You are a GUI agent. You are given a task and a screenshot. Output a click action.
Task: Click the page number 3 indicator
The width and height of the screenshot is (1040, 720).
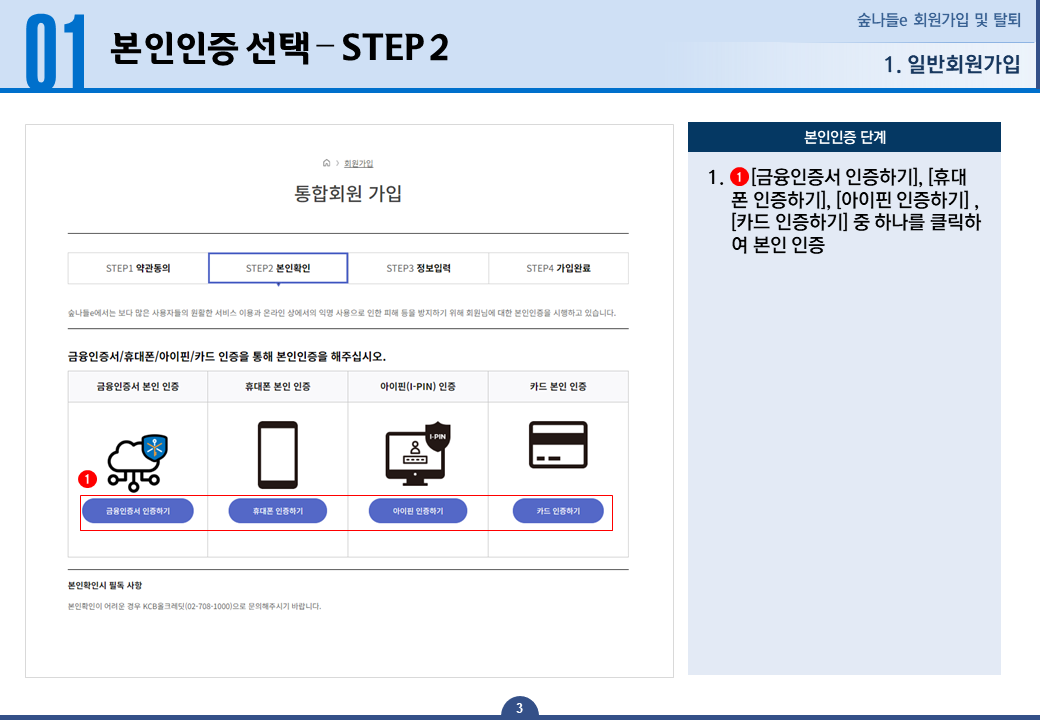point(520,705)
